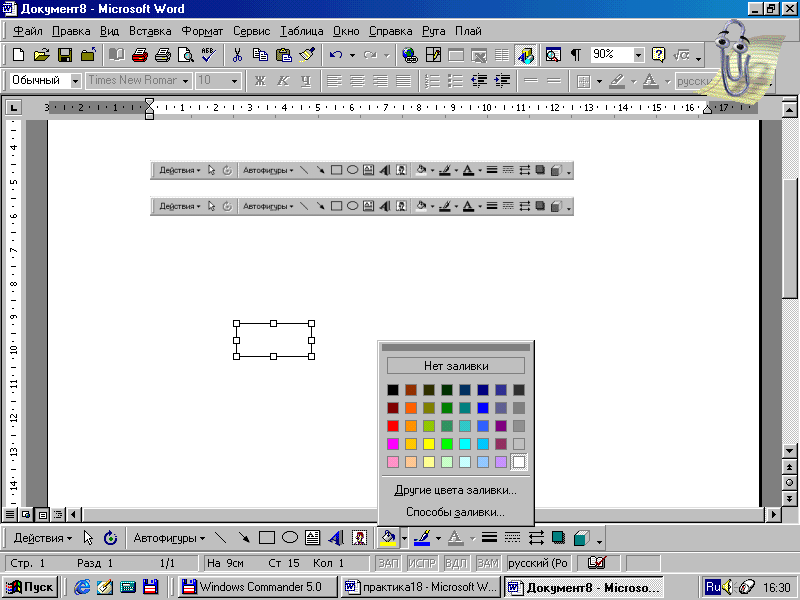This screenshot has height=600, width=800.
Task: Expand undo history dropdown arrow
Action: [x=352, y=55]
